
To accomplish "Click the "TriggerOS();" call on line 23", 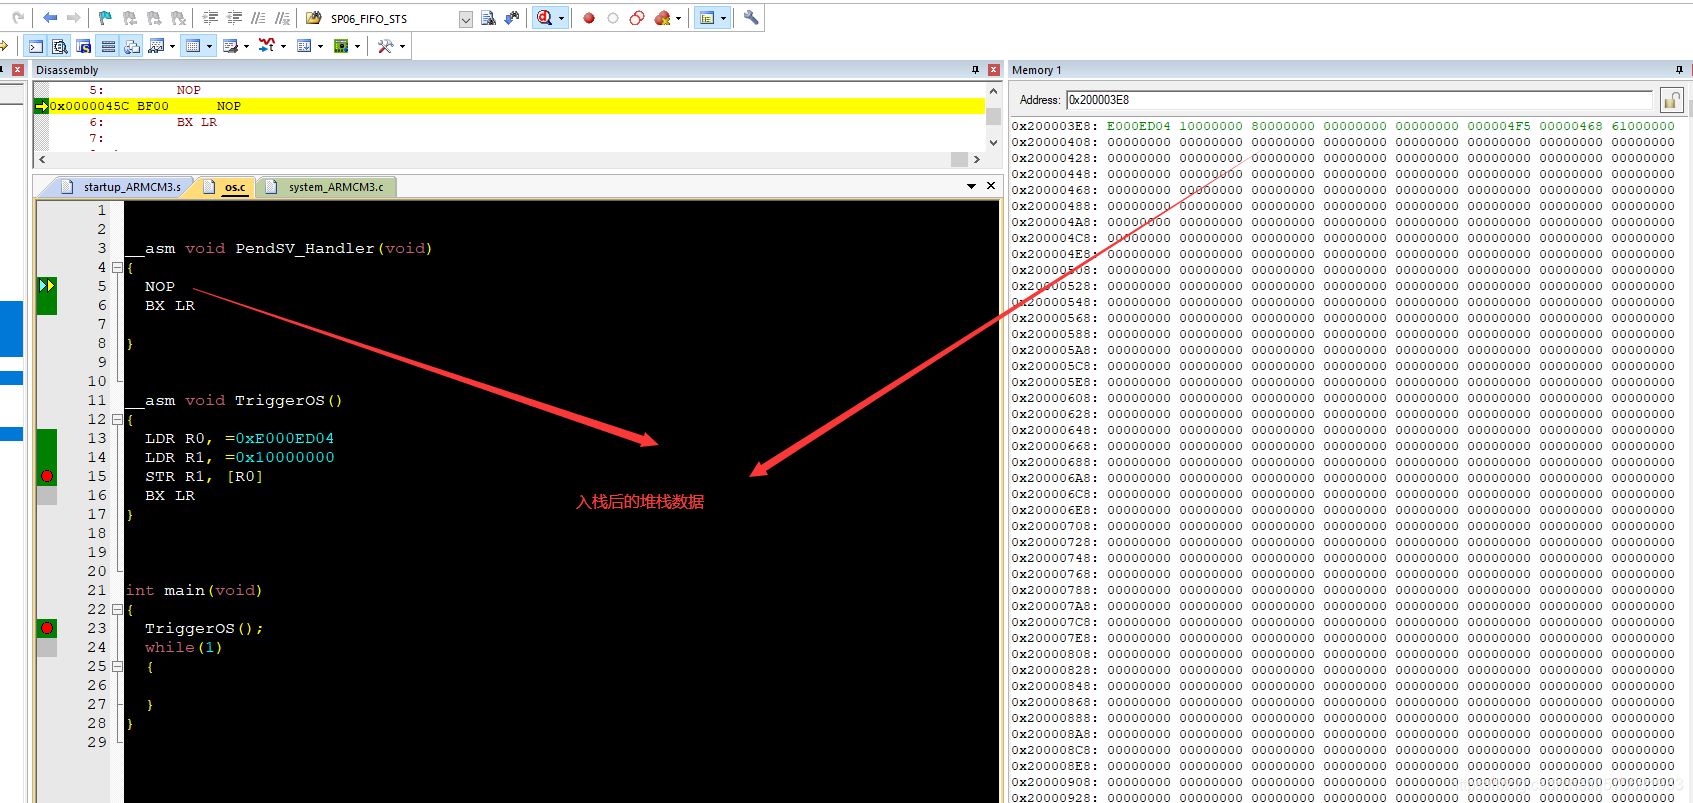I will 204,628.
